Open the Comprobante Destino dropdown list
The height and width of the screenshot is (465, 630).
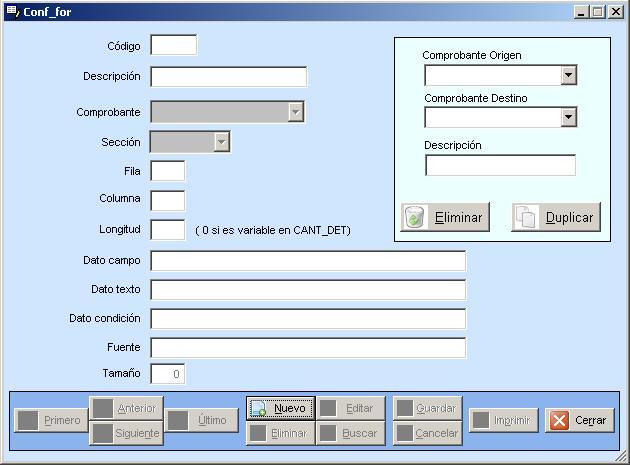568,117
